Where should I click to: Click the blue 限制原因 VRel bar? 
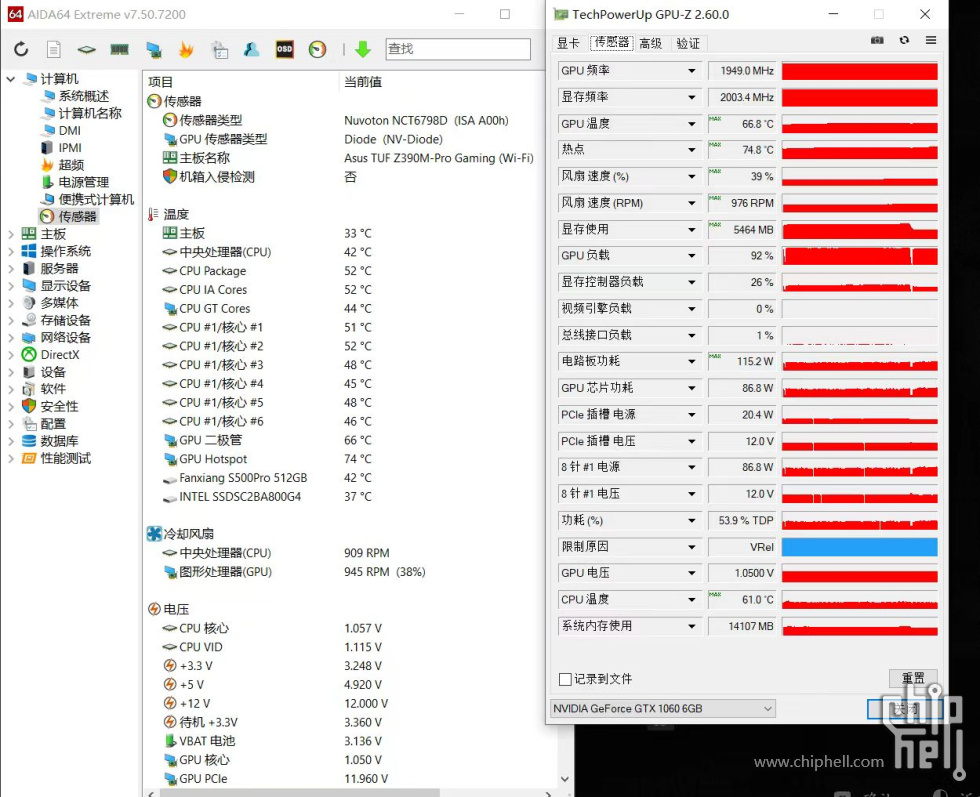click(x=859, y=547)
